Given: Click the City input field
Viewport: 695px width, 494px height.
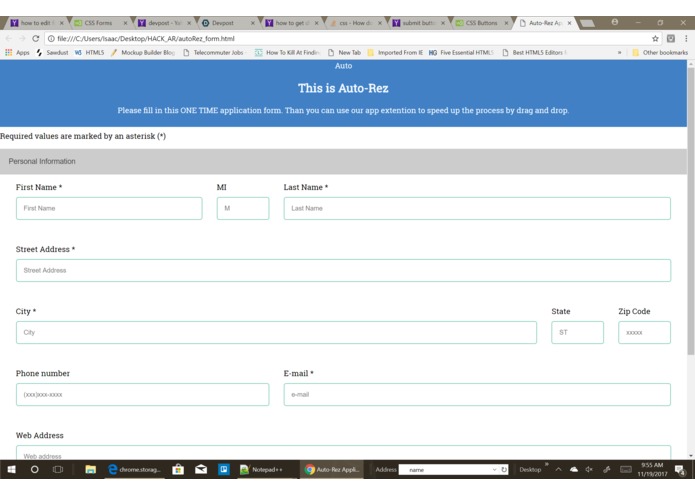Looking at the screenshot, I should click(276, 332).
